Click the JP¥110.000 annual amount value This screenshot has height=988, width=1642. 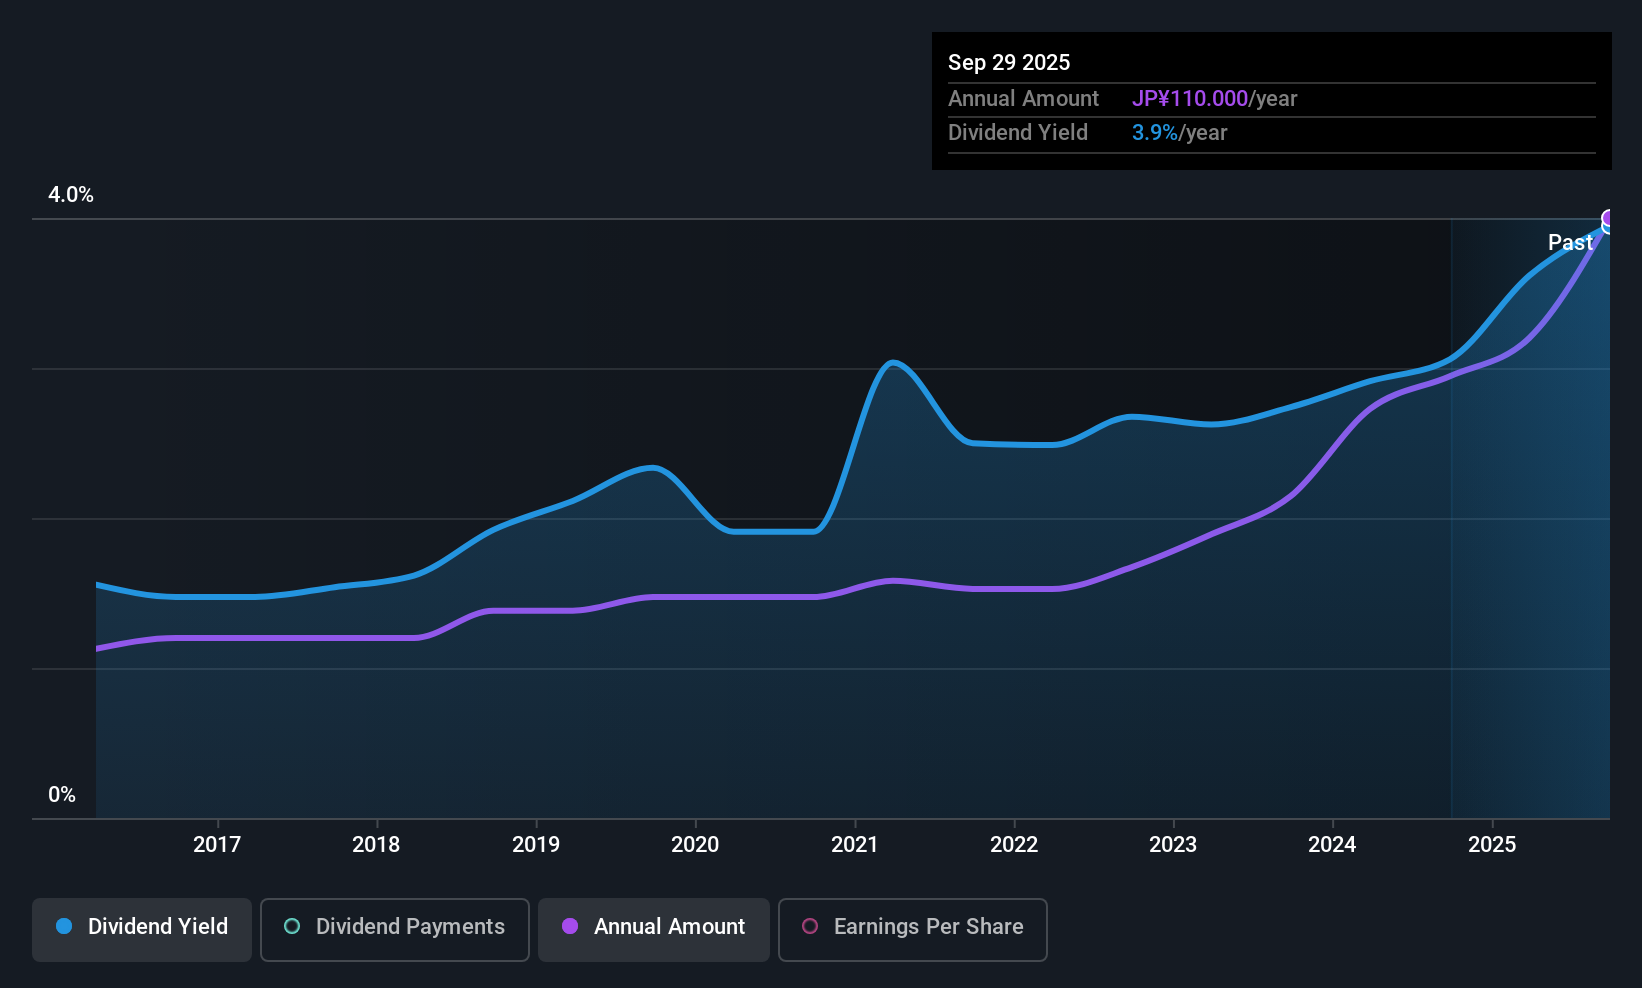[1190, 99]
